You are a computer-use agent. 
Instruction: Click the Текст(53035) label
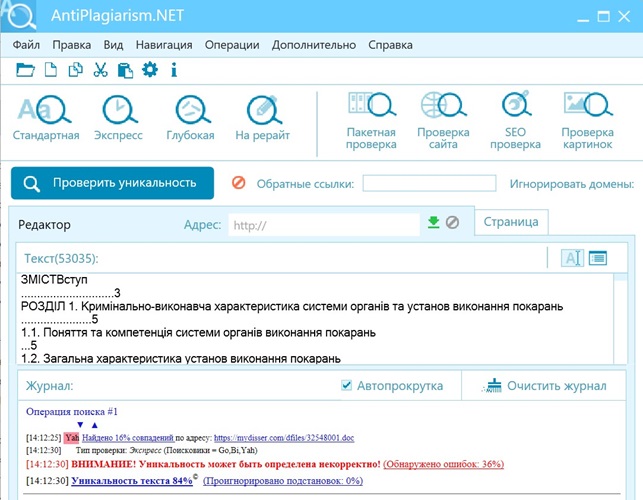(61, 258)
